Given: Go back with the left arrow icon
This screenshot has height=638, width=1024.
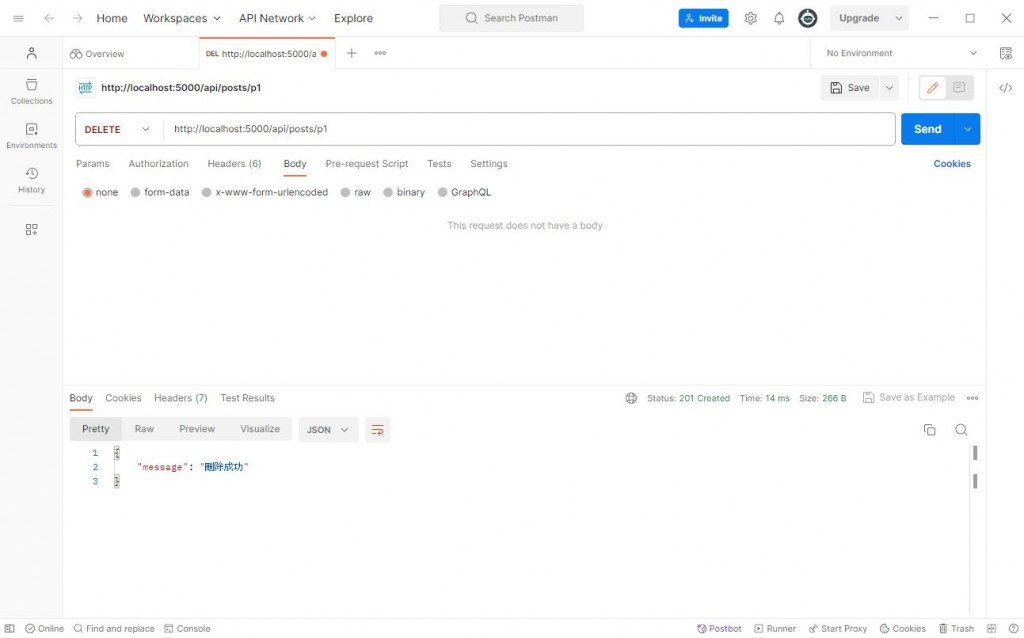Looking at the screenshot, I should pos(49,18).
